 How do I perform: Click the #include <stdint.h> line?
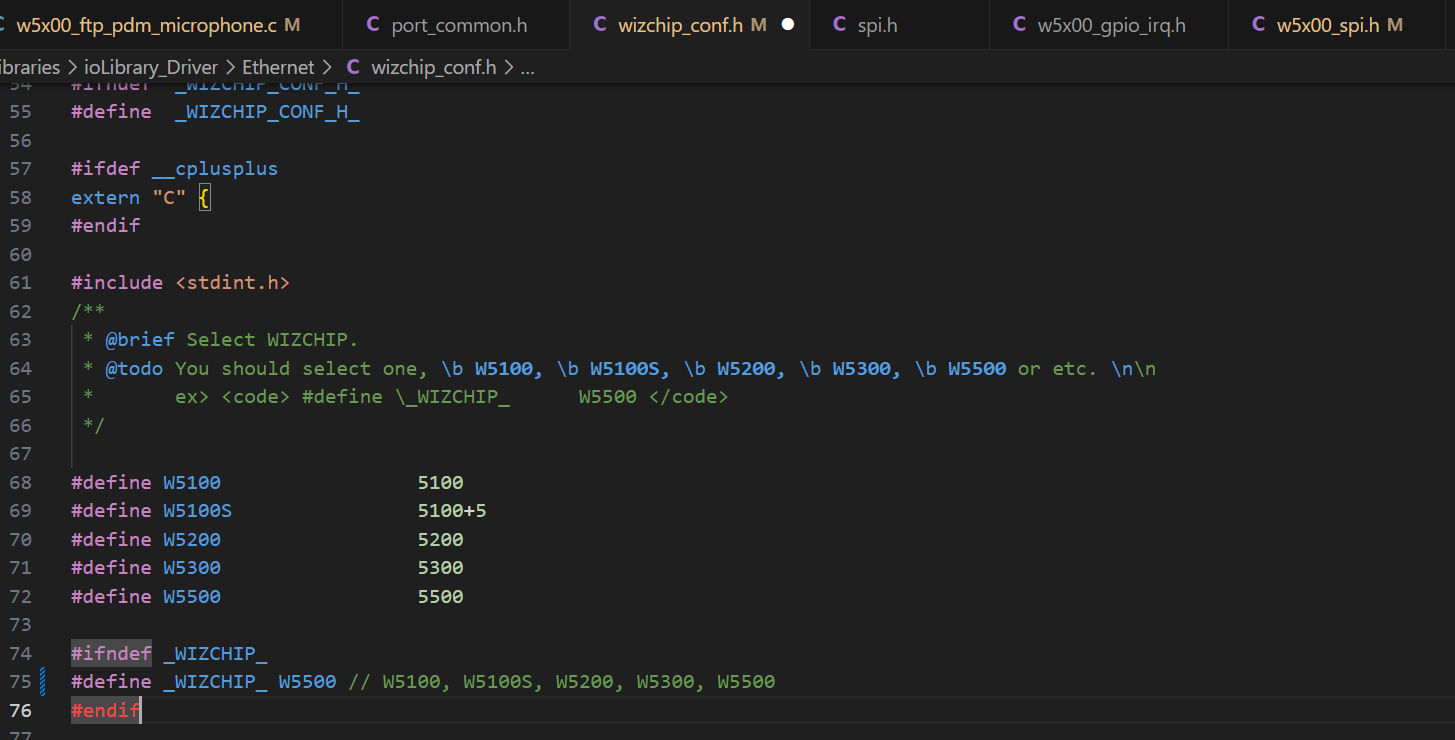[x=180, y=282]
